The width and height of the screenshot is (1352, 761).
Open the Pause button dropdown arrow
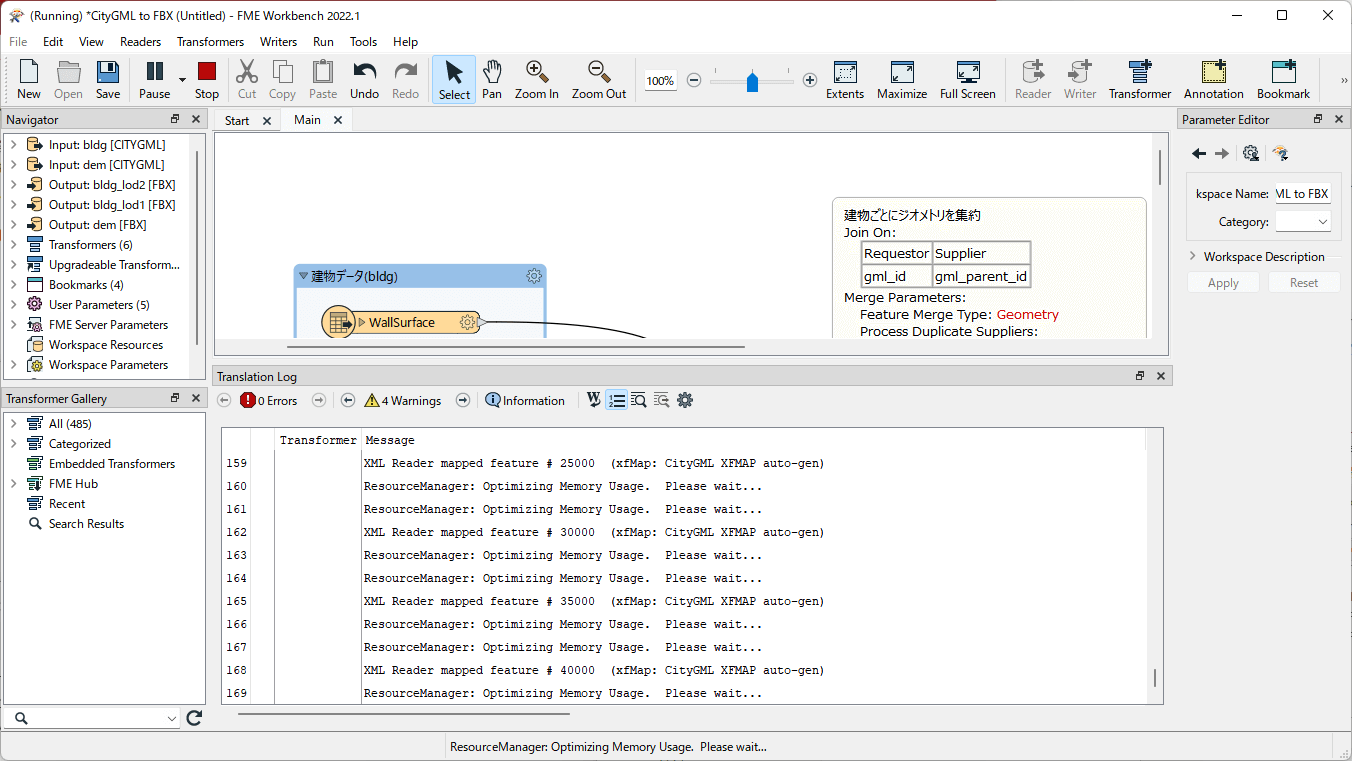coord(182,80)
